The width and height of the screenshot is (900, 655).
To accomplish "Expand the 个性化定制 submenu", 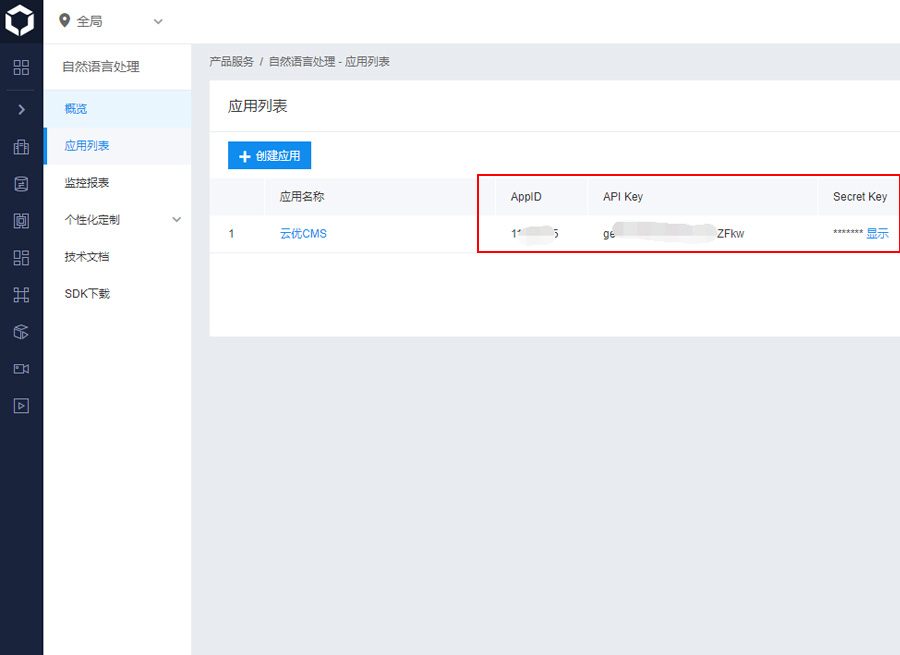I will tap(177, 220).
